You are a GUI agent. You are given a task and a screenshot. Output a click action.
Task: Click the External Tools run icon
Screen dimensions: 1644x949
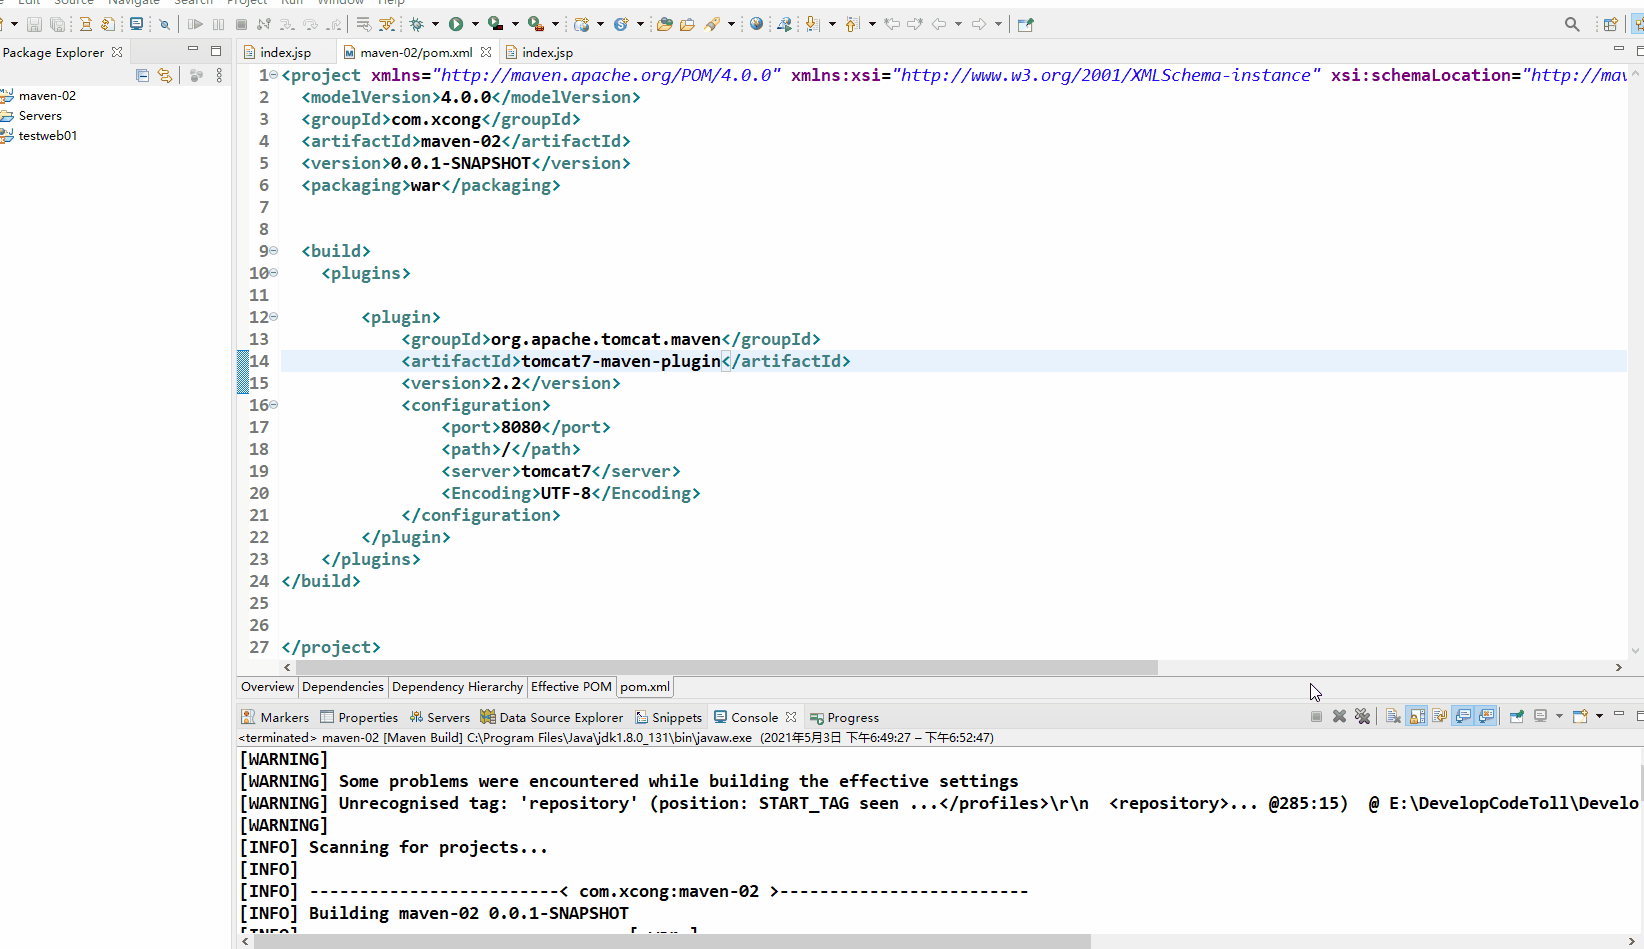tap(536, 24)
